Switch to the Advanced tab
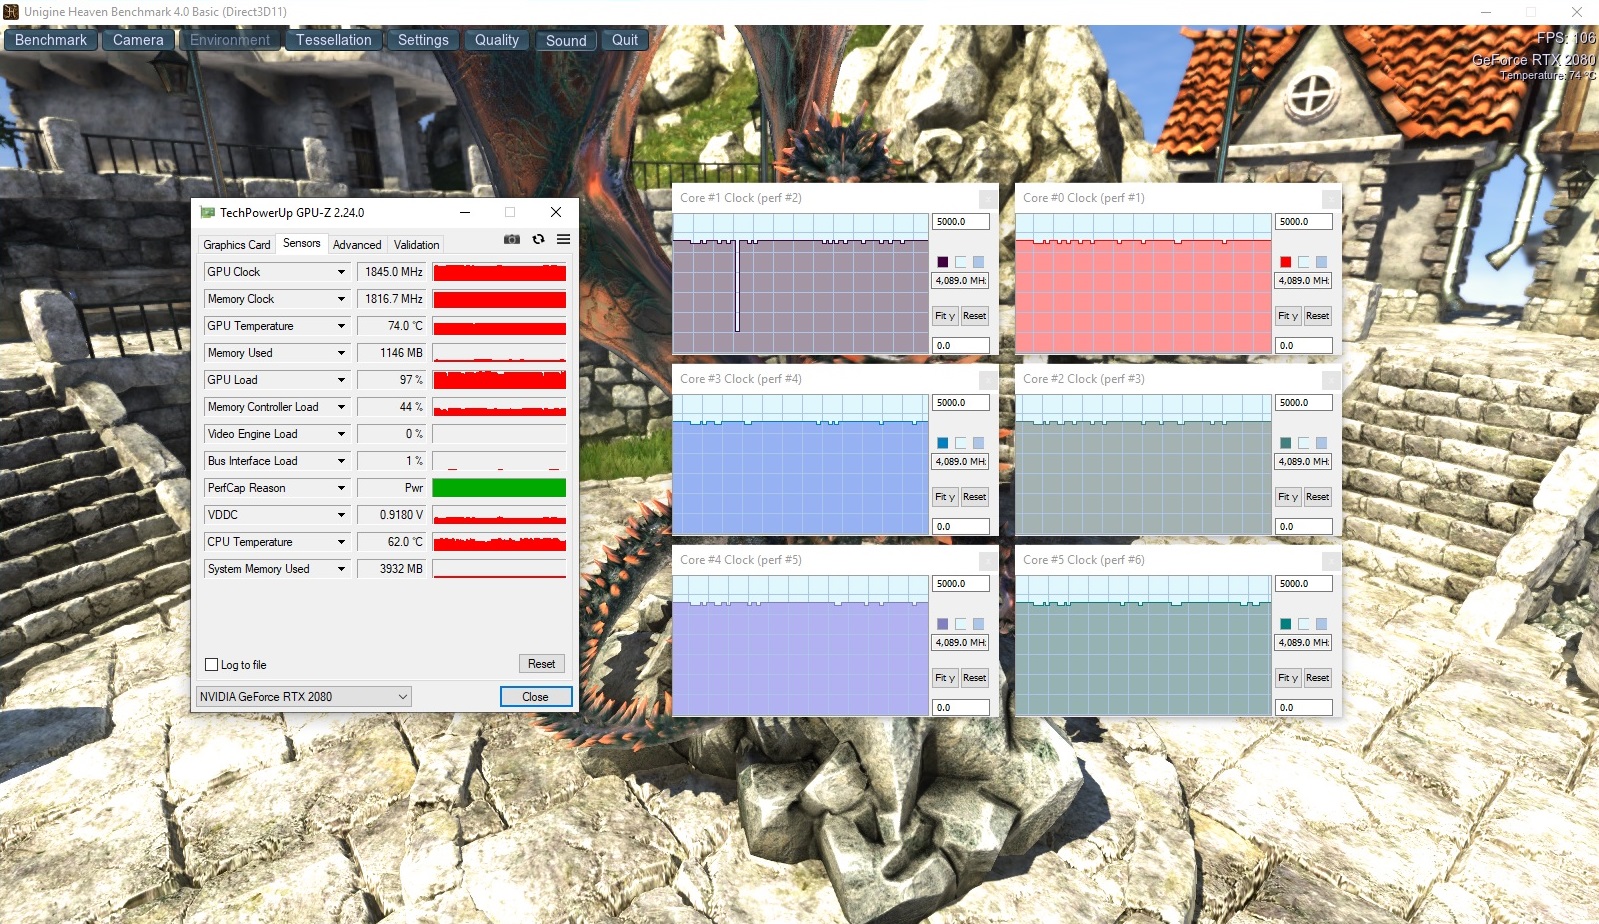 357,245
